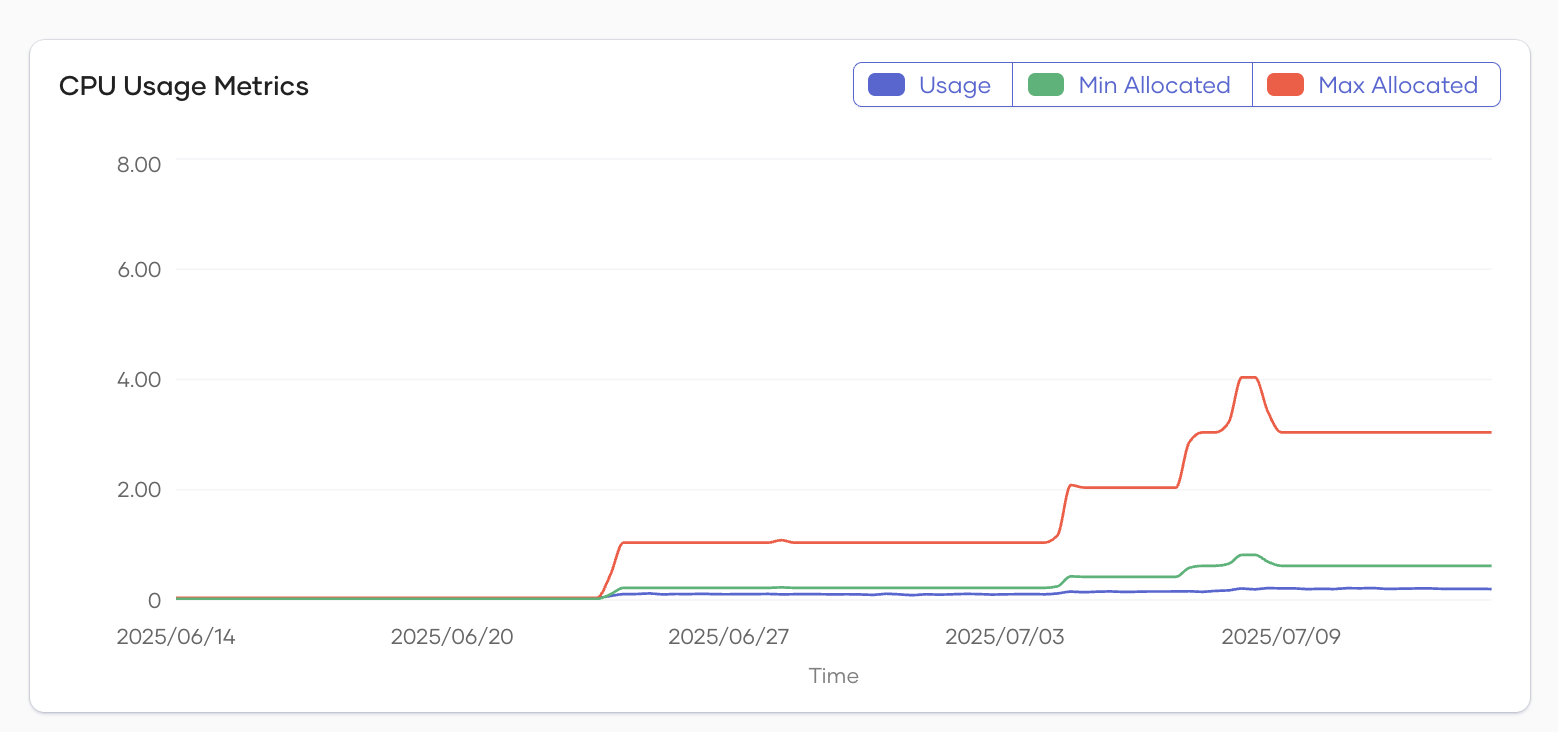
Task: Click the Time x-axis title
Action: (x=834, y=676)
